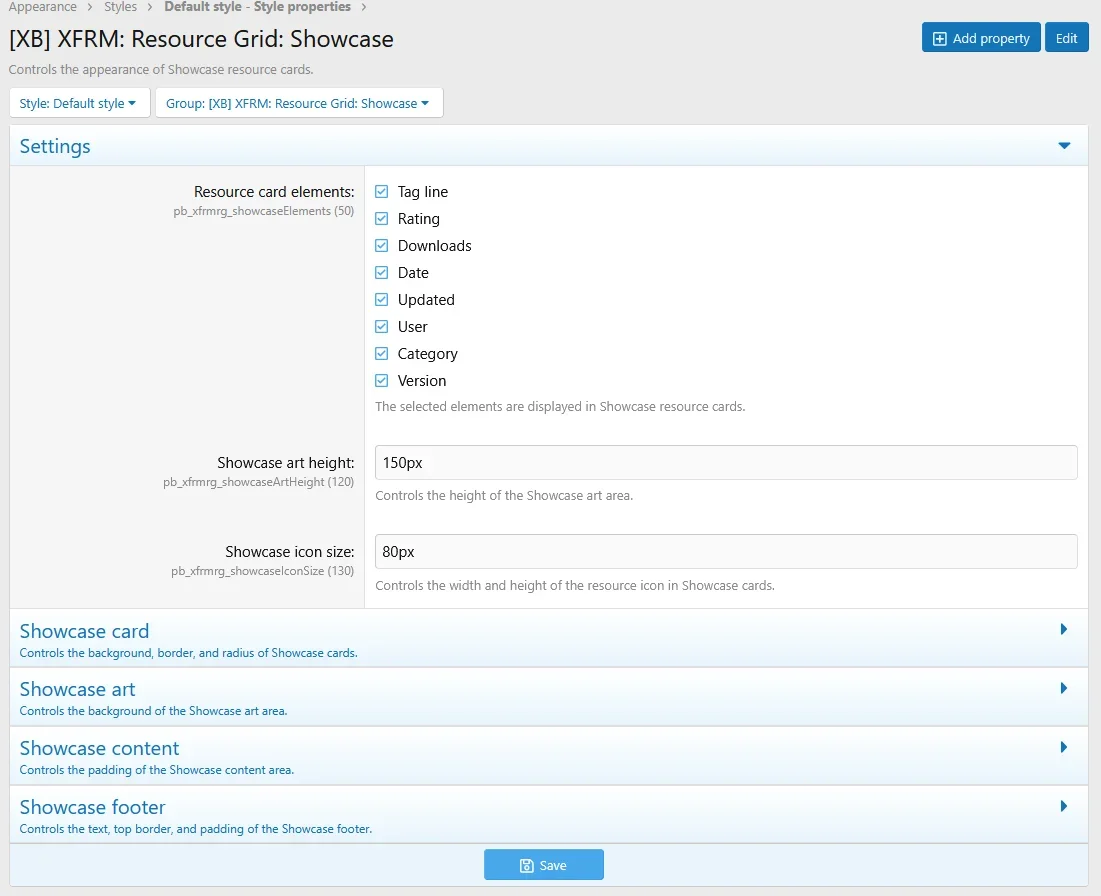The width and height of the screenshot is (1101, 896).
Task: Uncheck the Tag line checkbox
Action: (x=381, y=192)
